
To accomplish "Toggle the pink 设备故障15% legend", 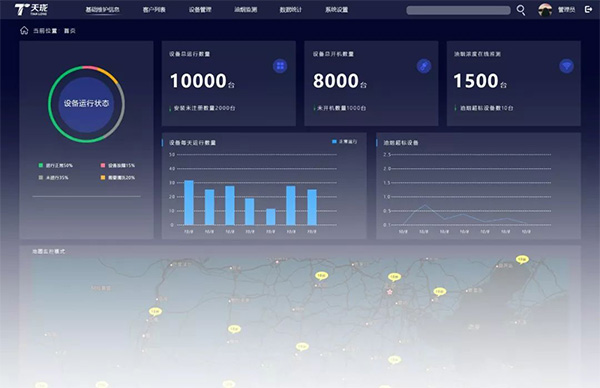I will [118, 165].
